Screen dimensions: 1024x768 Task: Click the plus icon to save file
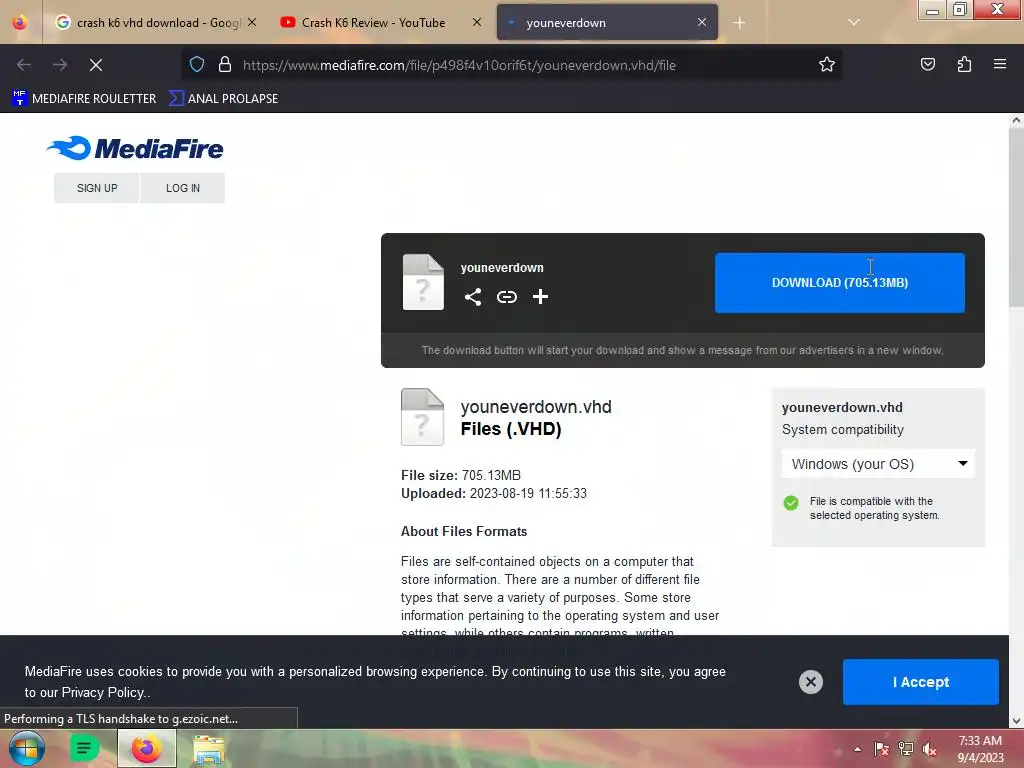(540, 297)
